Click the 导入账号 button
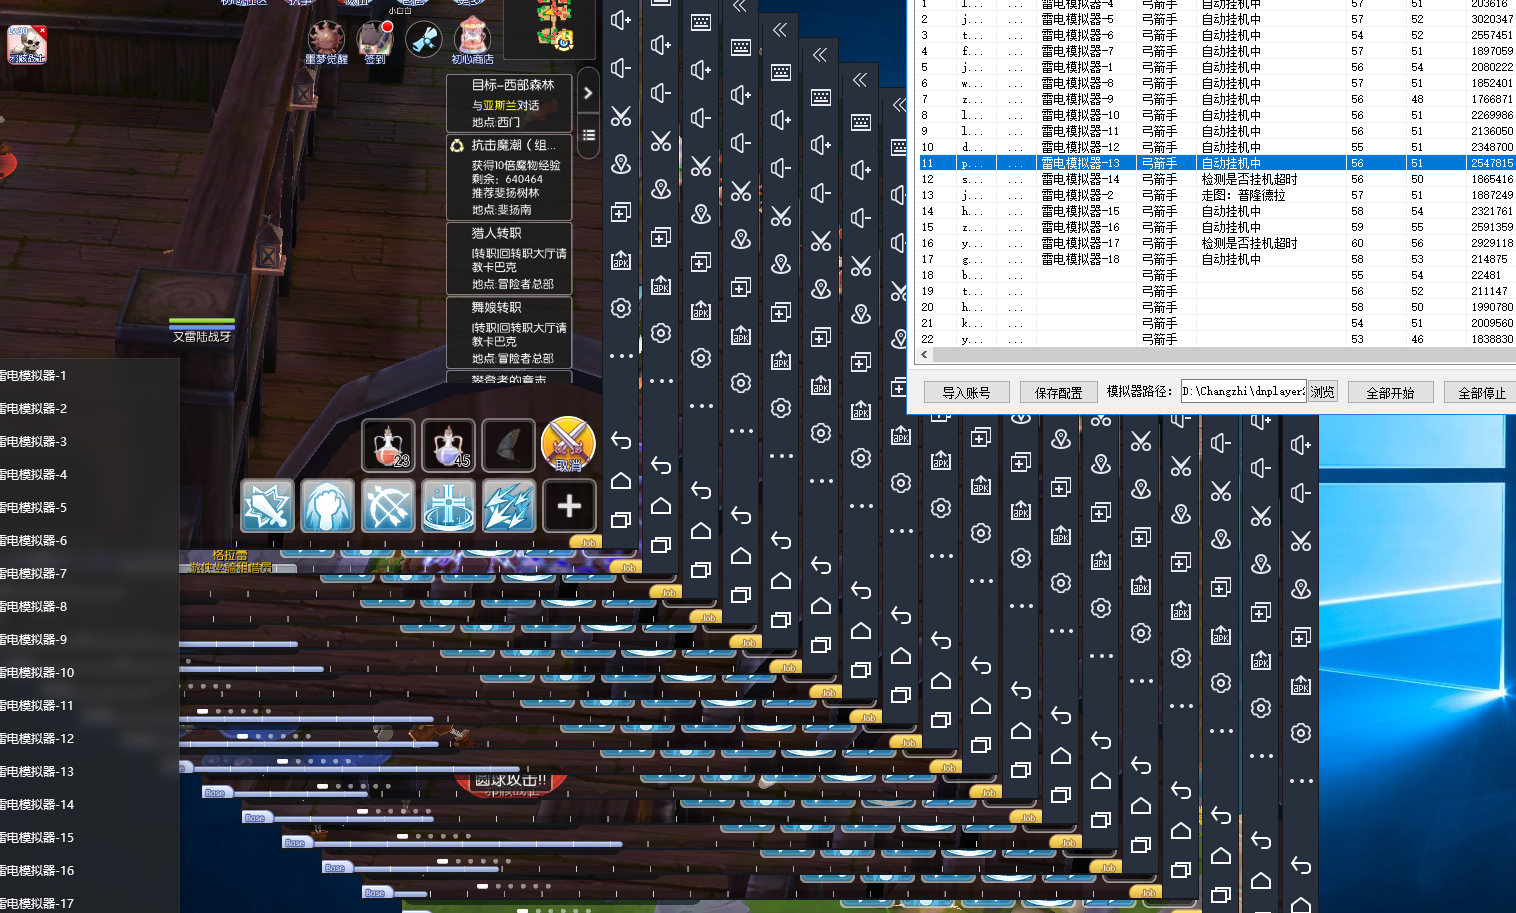This screenshot has width=1516, height=913. click(x=966, y=392)
